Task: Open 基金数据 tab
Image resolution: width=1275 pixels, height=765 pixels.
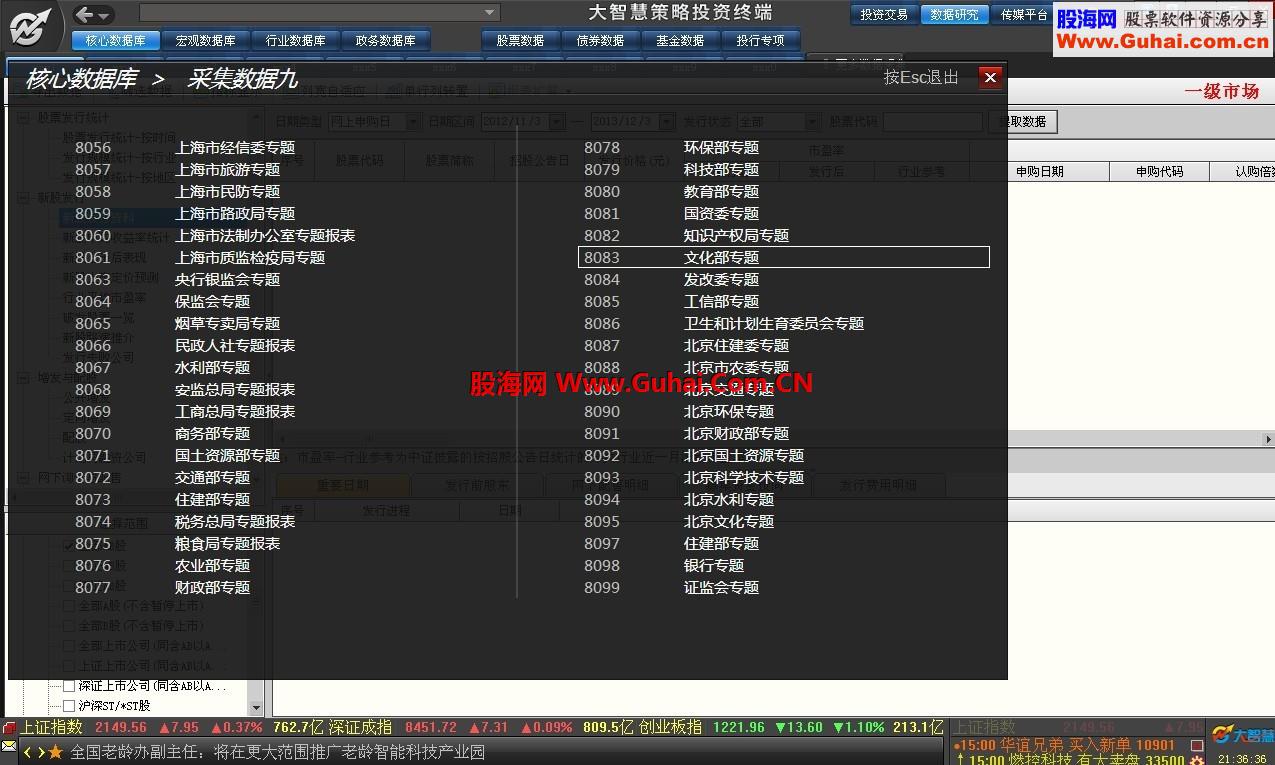Action: [x=680, y=41]
